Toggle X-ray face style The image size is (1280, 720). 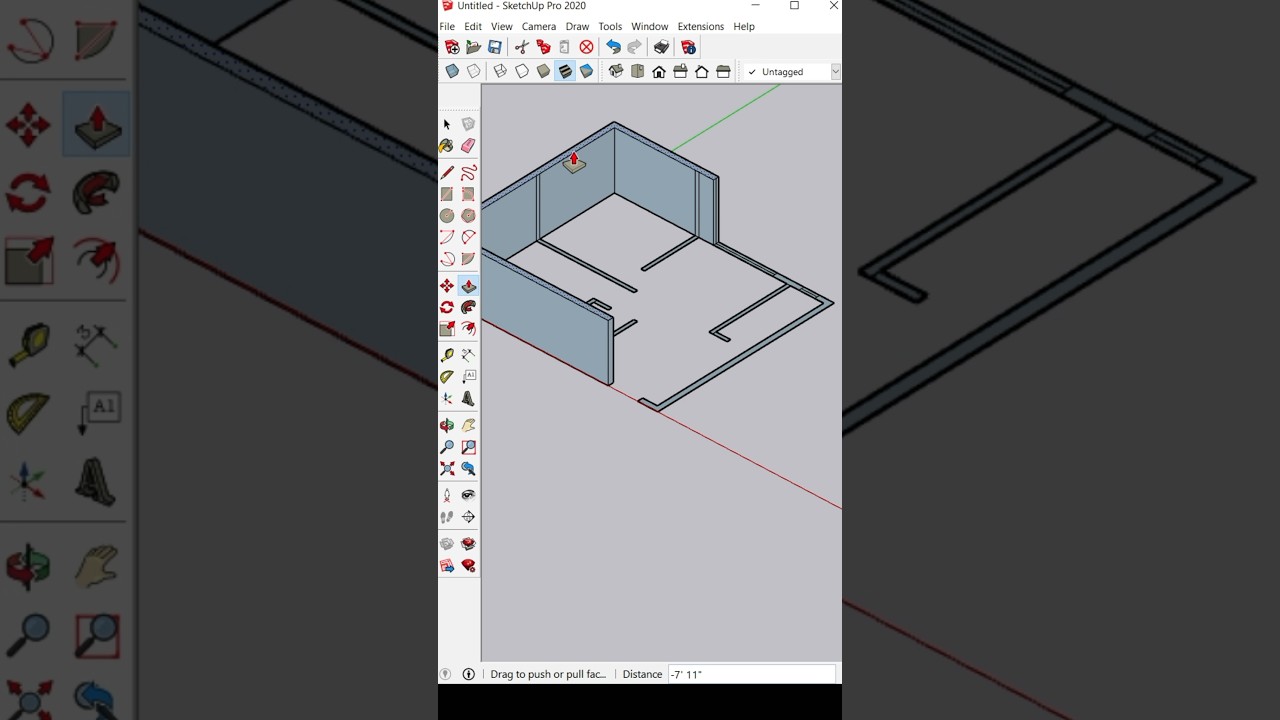click(x=452, y=71)
